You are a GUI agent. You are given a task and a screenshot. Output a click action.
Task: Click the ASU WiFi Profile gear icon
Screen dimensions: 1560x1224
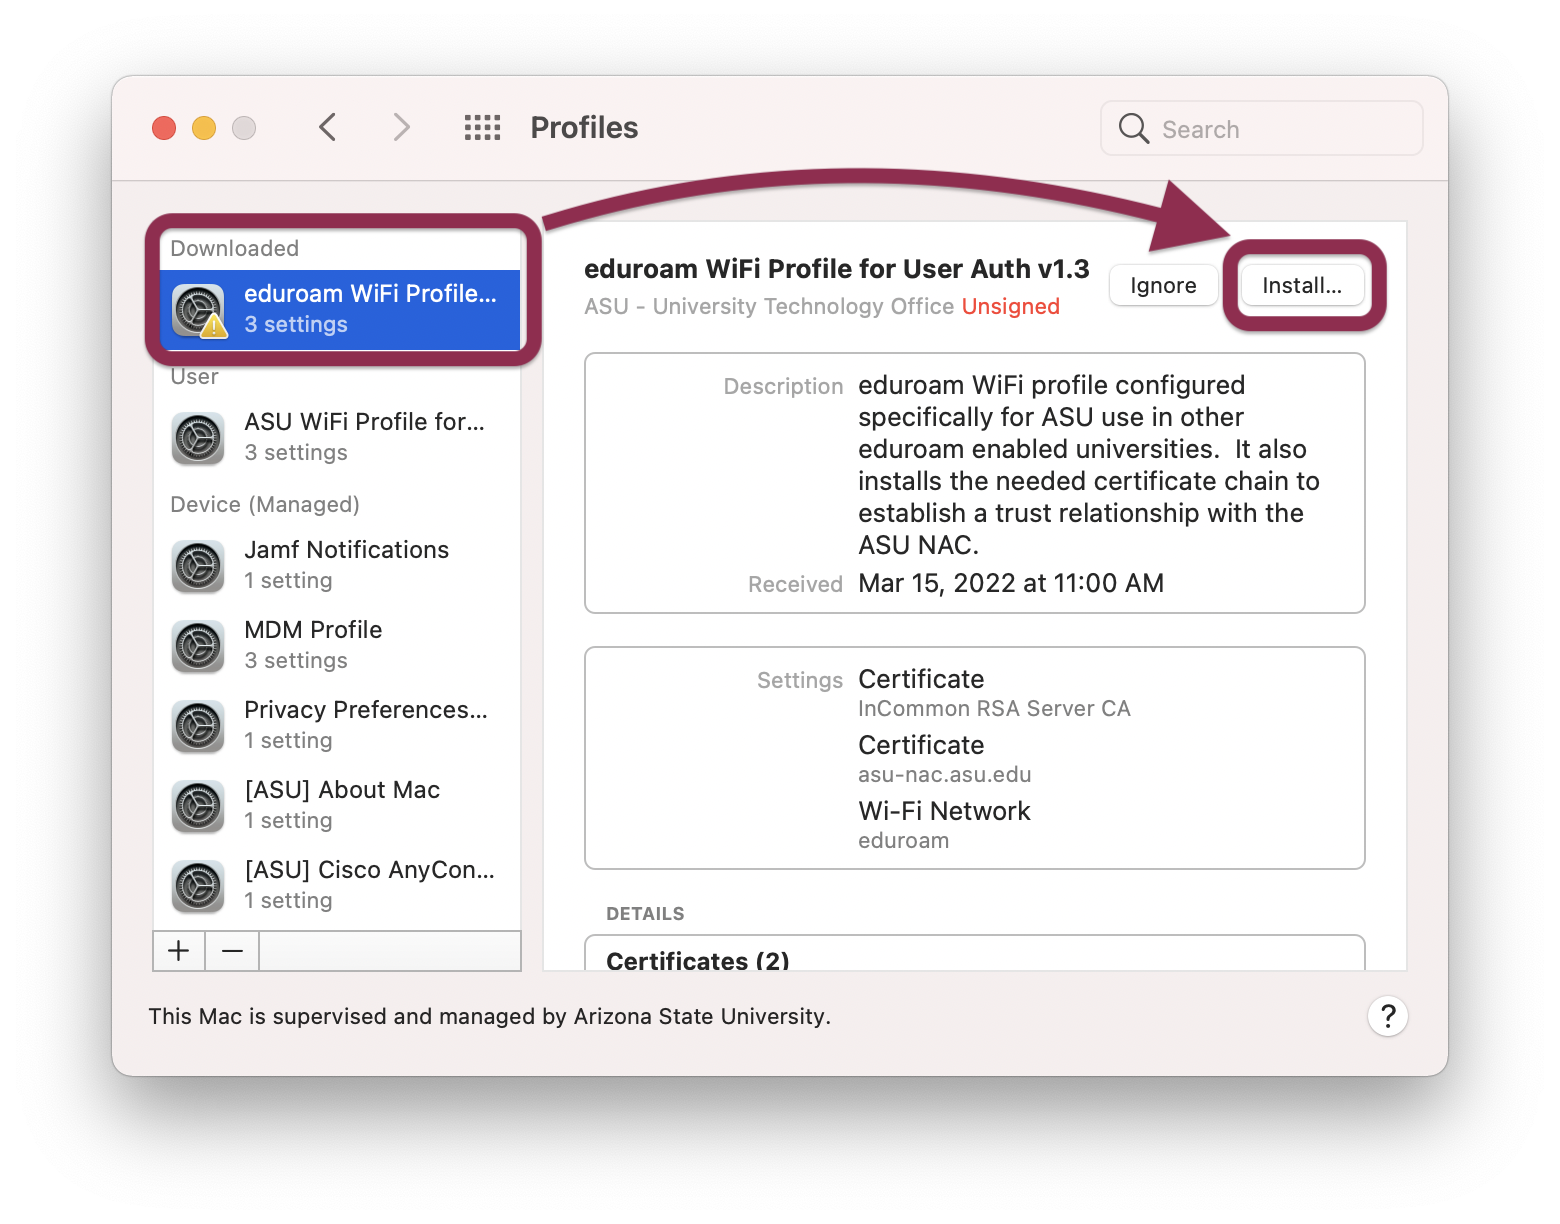click(198, 438)
